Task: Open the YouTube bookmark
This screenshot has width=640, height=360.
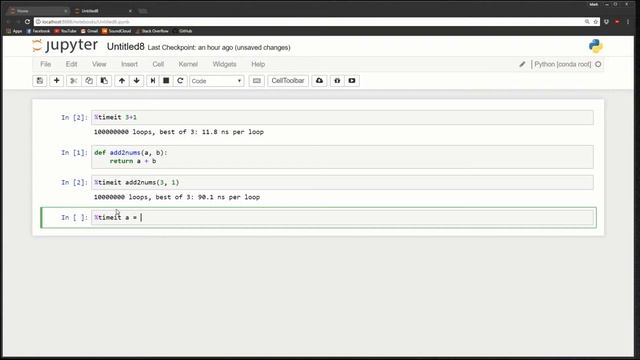Action: click(x=65, y=31)
